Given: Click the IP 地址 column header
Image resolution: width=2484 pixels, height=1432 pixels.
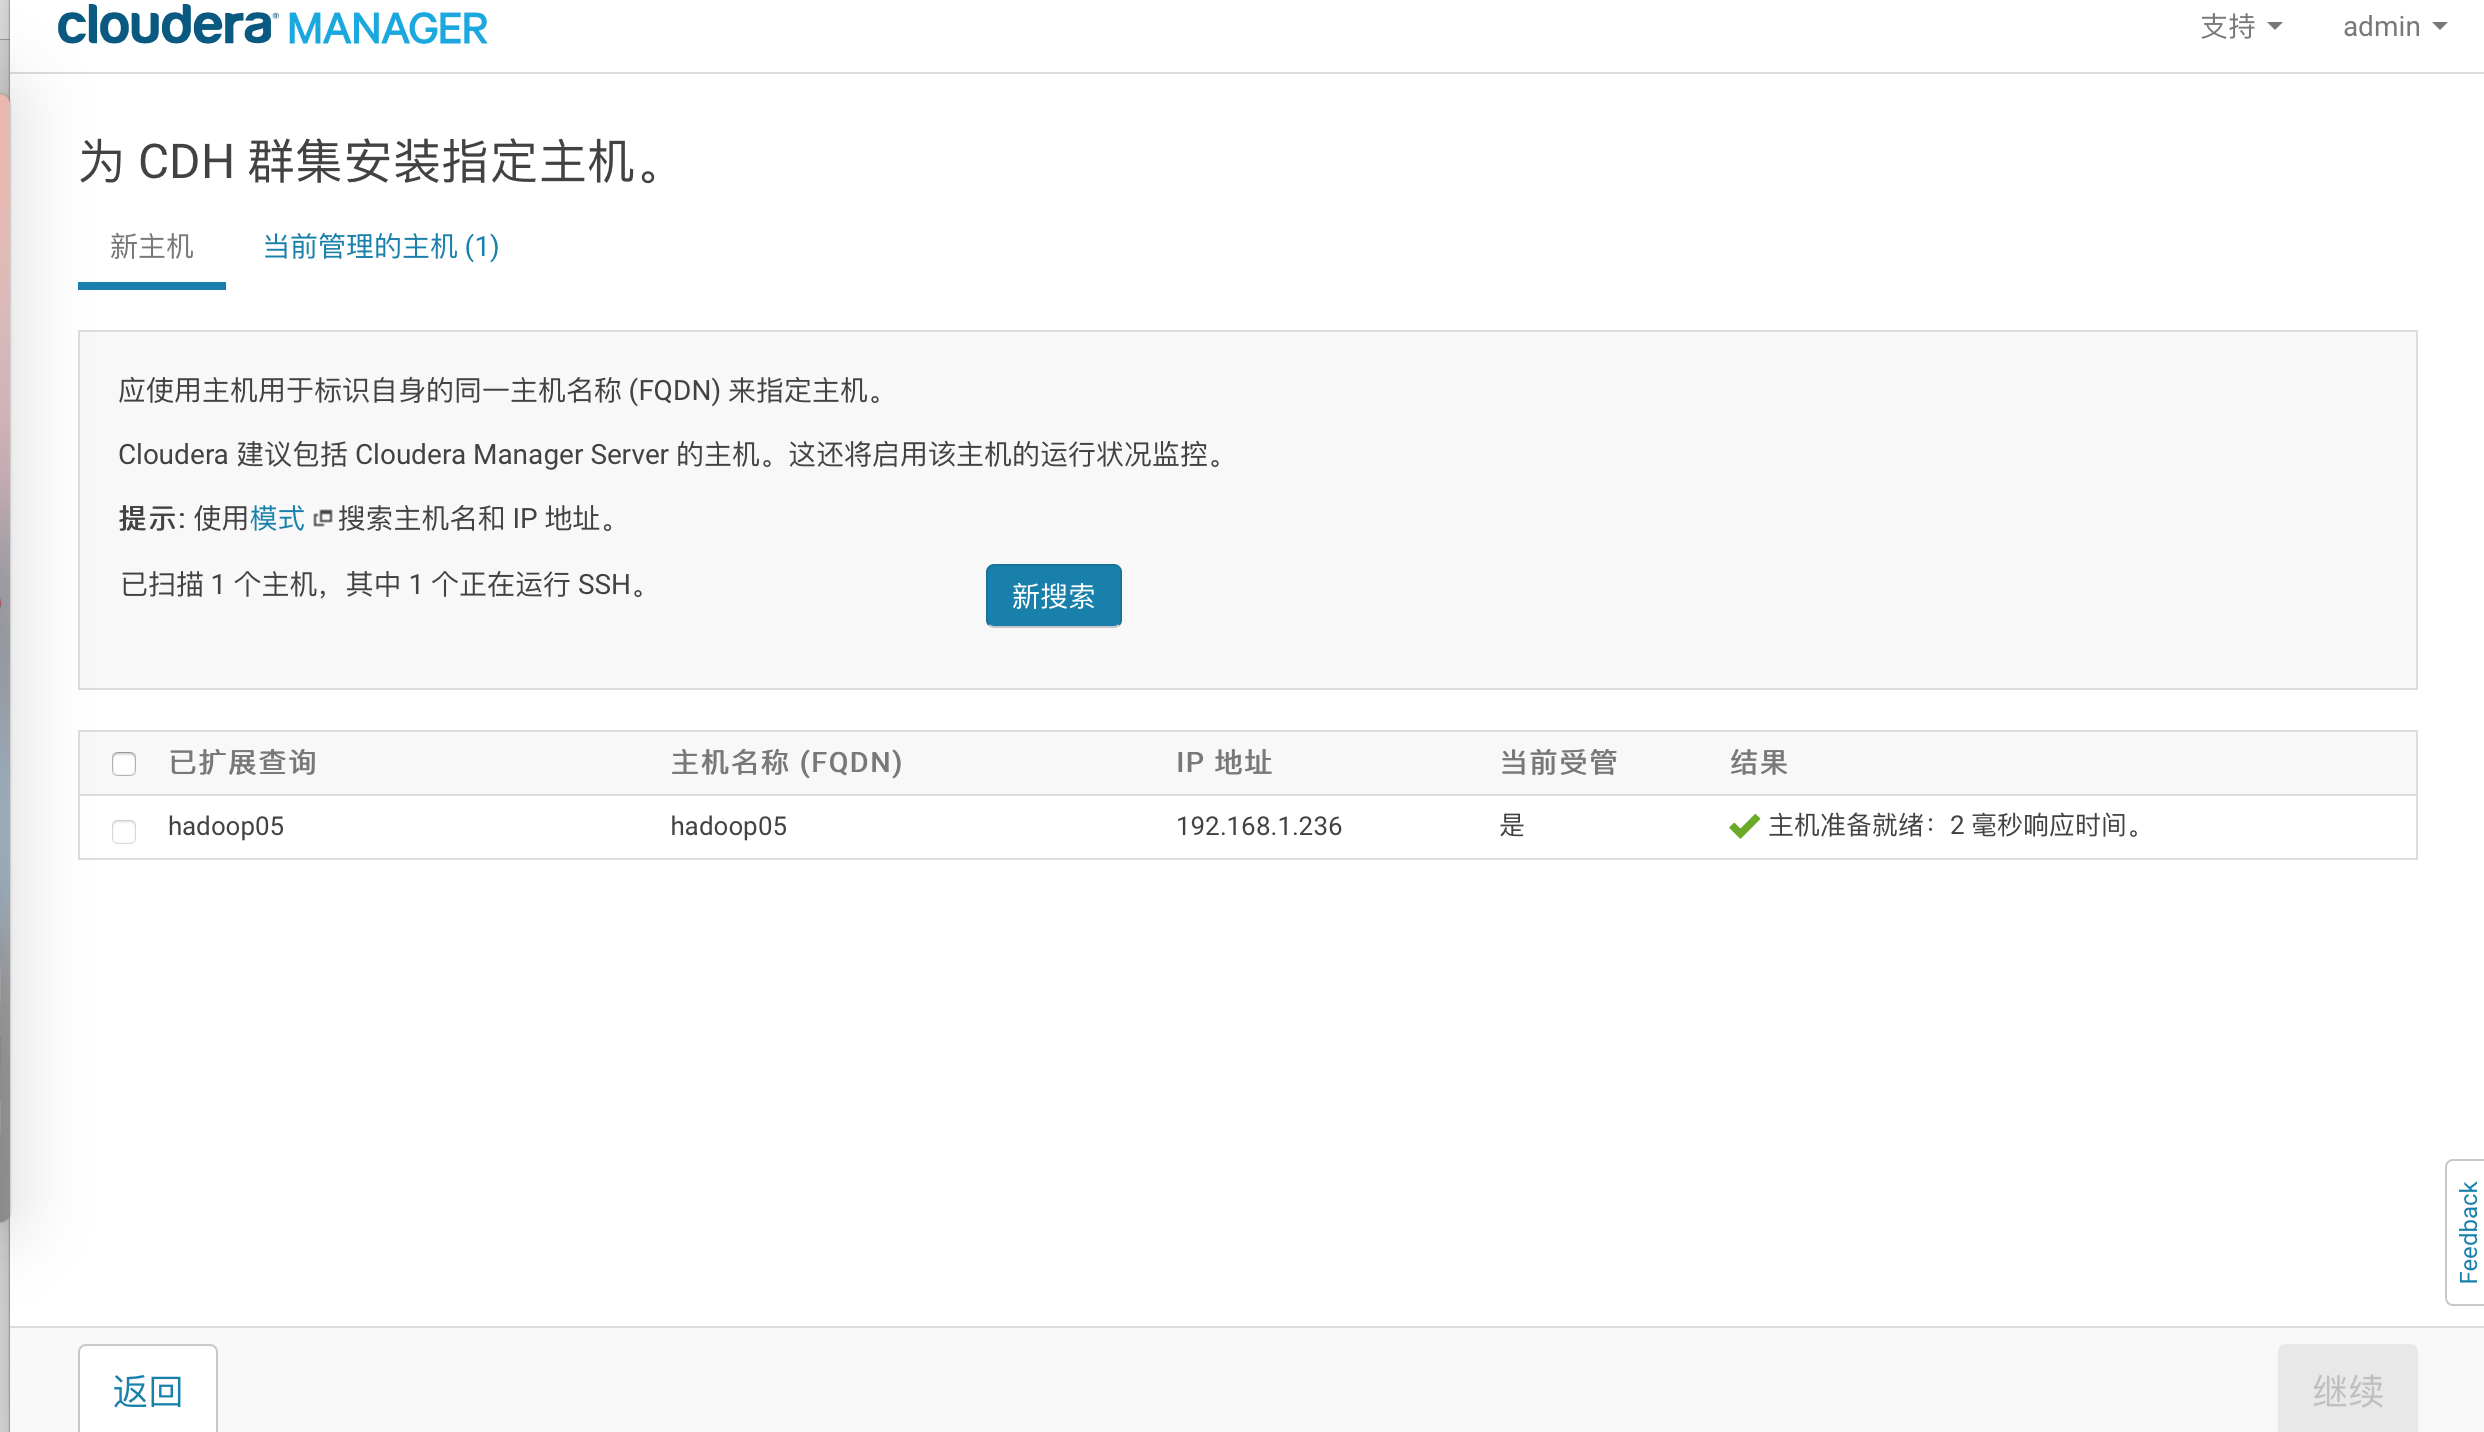Looking at the screenshot, I should point(1224,763).
